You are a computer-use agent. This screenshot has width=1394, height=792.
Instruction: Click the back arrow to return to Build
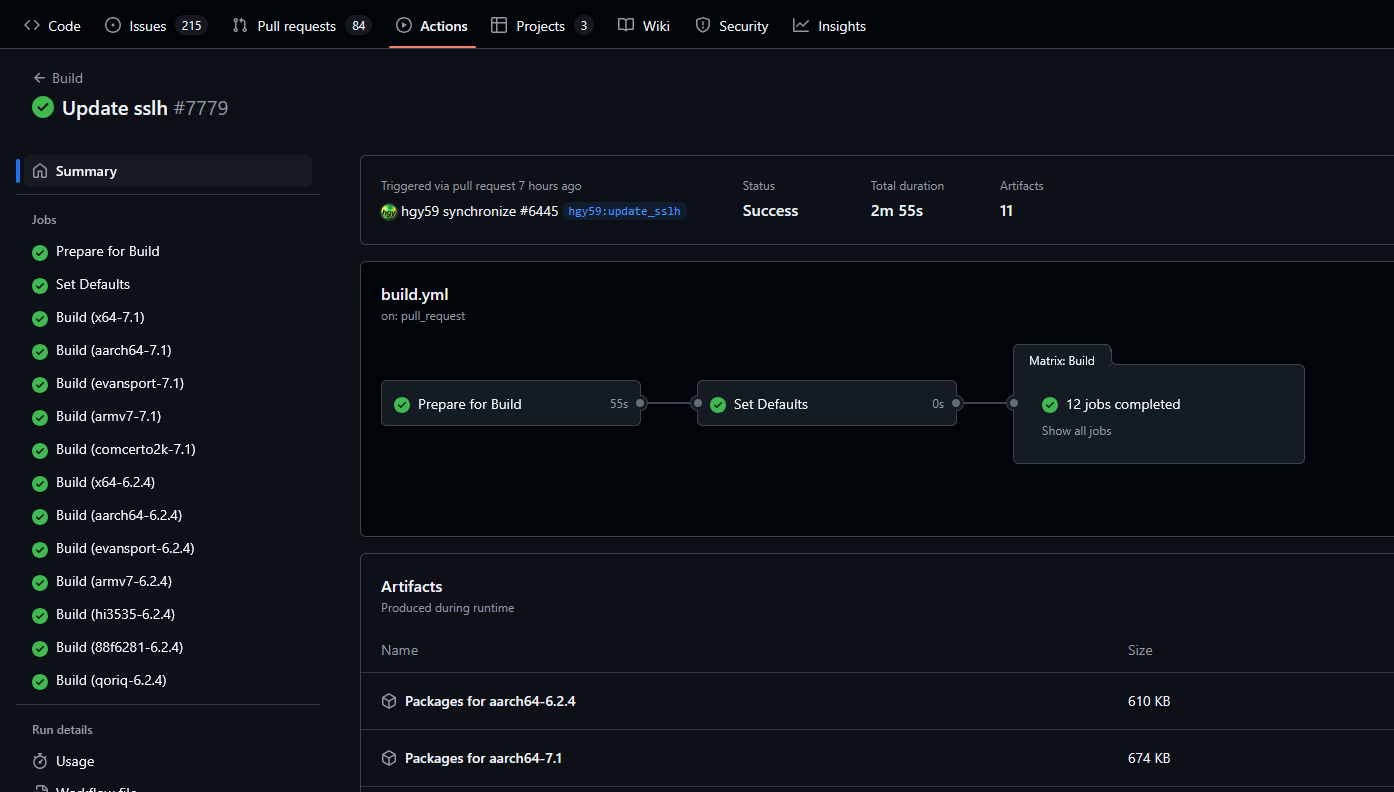tap(38, 77)
